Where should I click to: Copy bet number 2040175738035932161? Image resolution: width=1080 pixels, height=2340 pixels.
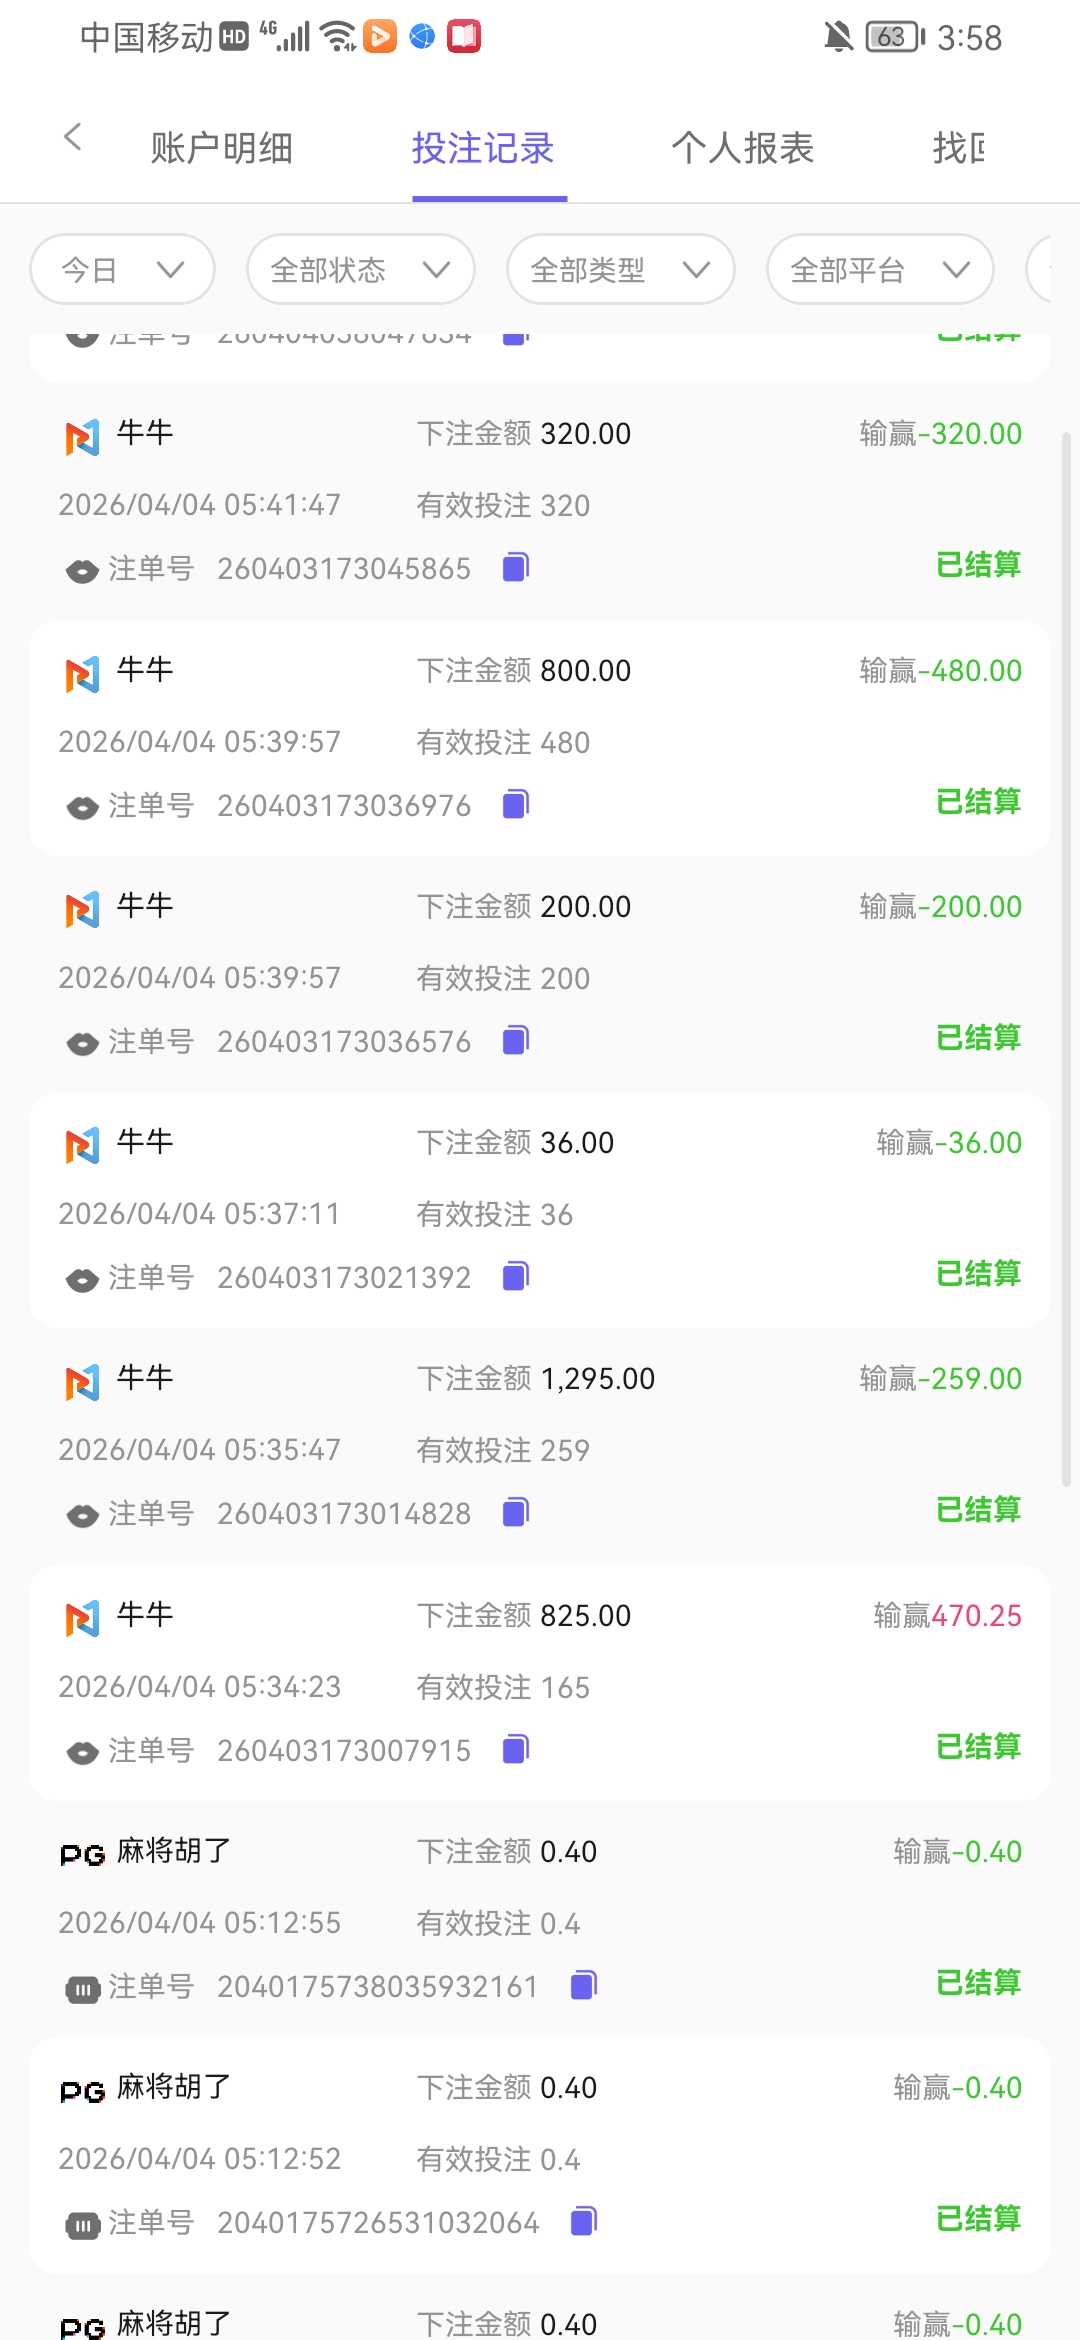click(x=583, y=1985)
